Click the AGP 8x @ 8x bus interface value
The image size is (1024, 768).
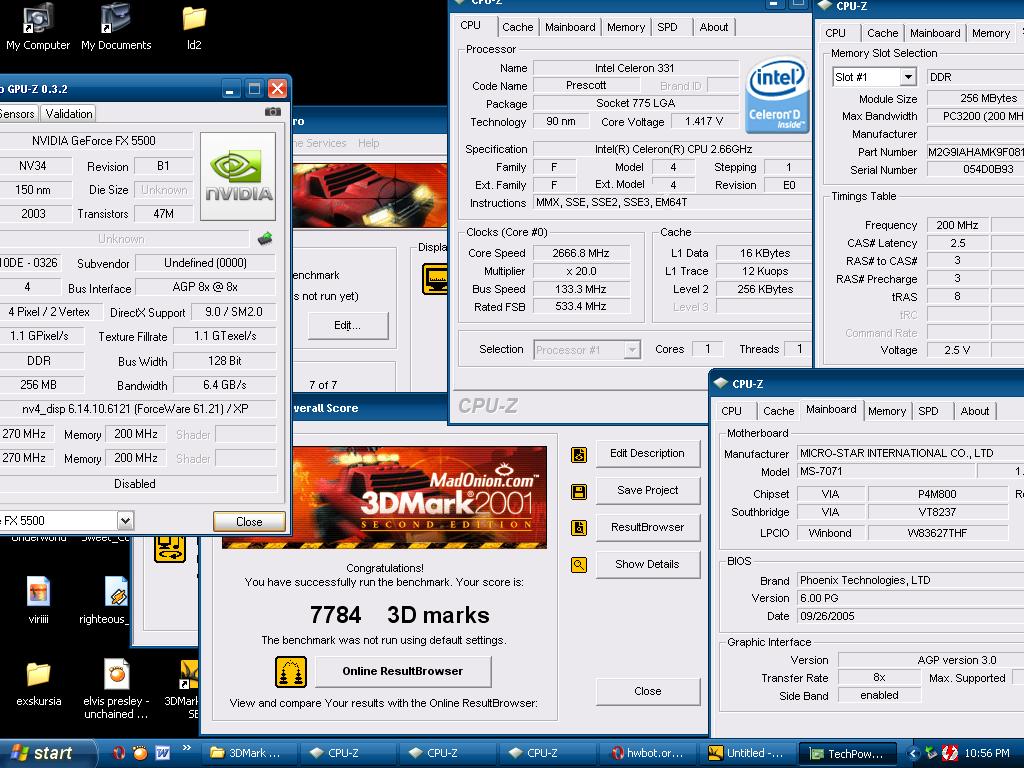[204, 287]
